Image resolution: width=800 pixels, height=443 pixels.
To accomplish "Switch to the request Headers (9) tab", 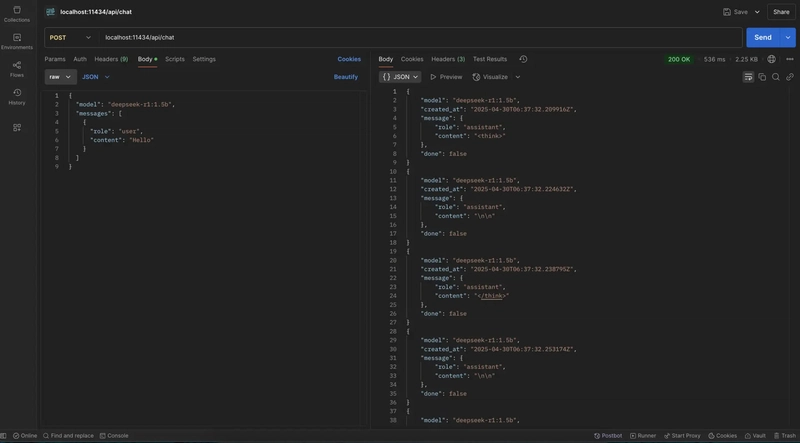I will pyautogui.click(x=111, y=59).
